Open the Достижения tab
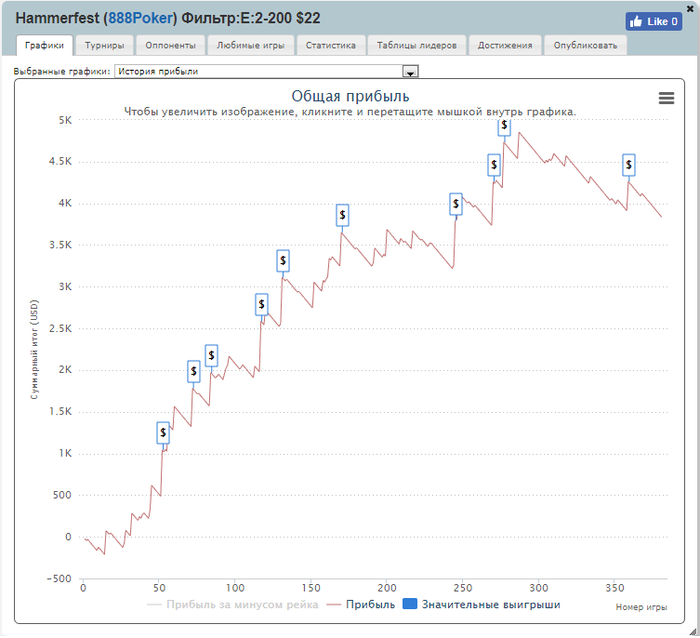The height and width of the screenshot is (638, 700). [x=505, y=46]
